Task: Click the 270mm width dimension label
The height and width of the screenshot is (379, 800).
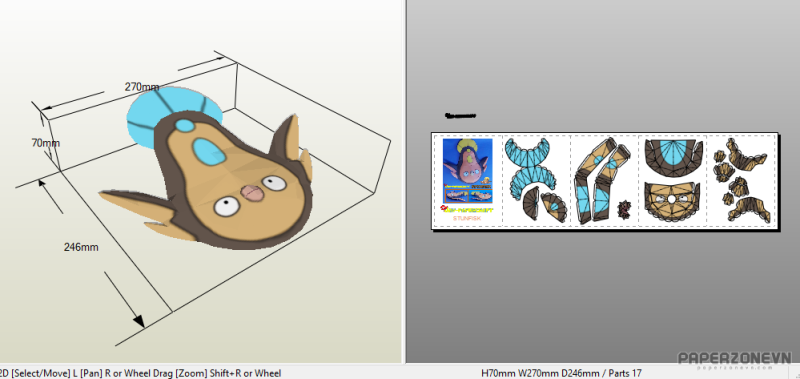Action: point(142,87)
